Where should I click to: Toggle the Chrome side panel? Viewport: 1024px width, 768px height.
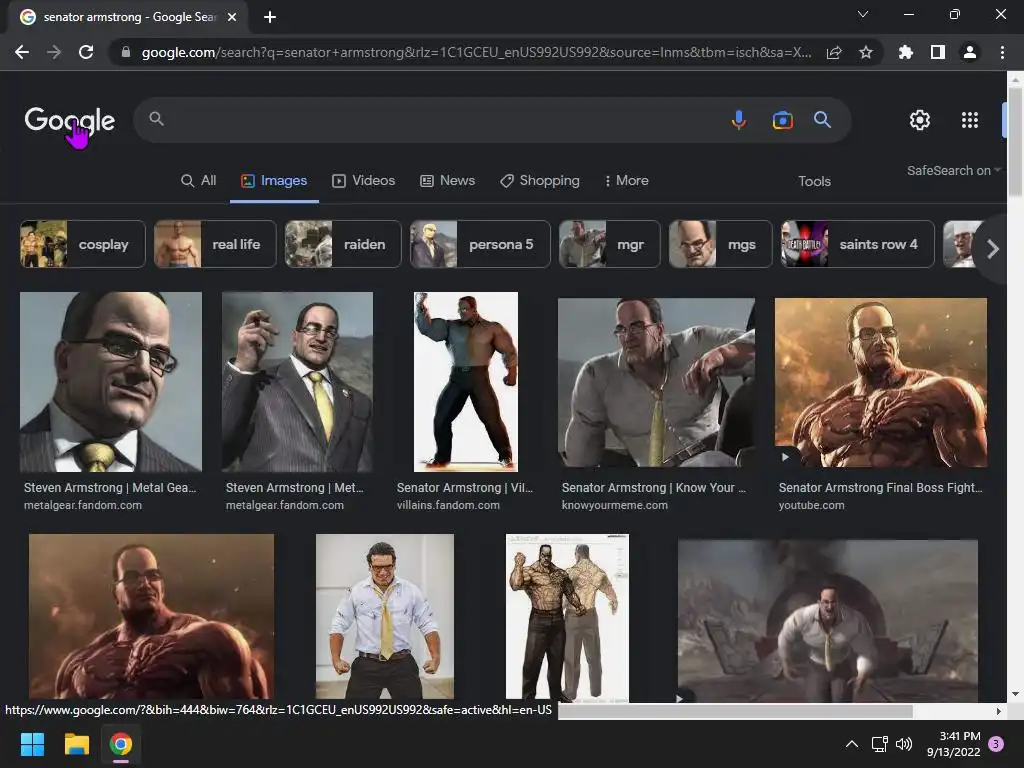(x=938, y=52)
